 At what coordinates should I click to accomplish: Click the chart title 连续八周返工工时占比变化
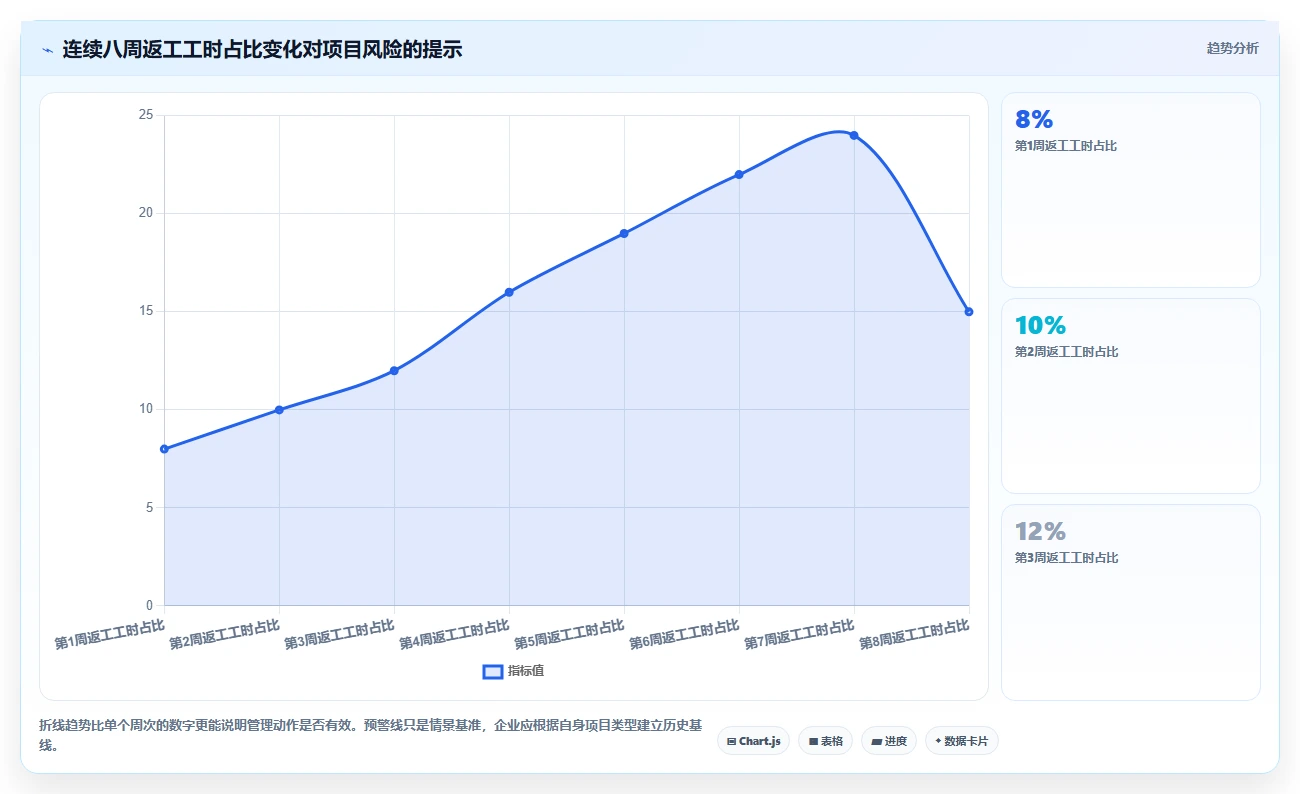pyautogui.click(x=262, y=49)
